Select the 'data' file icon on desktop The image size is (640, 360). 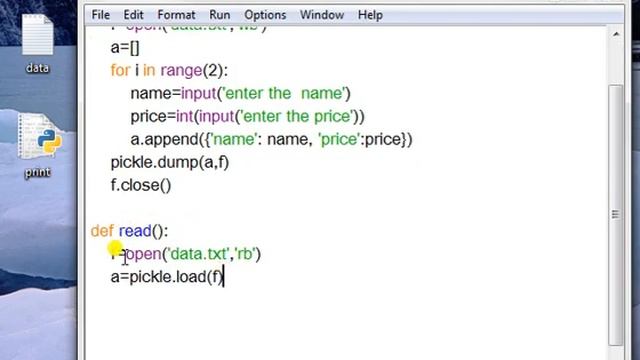point(38,35)
